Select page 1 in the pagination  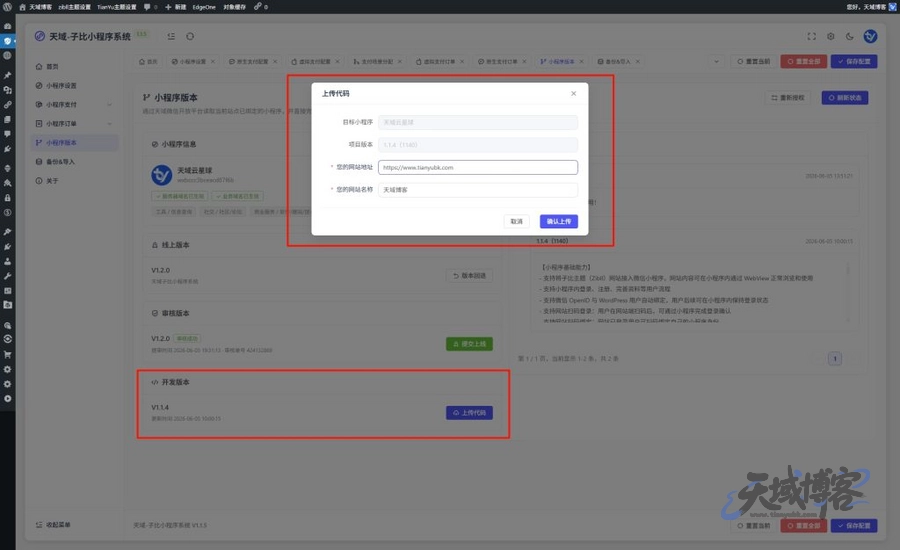[835, 359]
